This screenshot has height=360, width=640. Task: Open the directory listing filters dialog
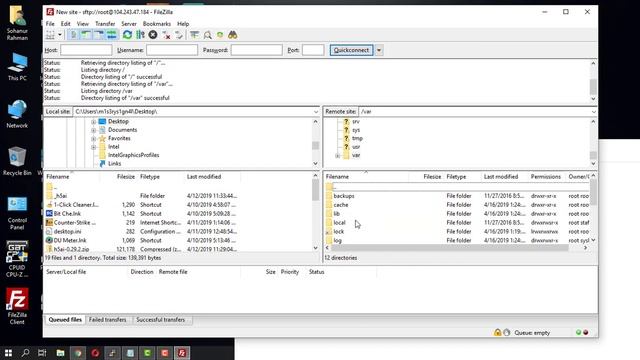coord(194,35)
